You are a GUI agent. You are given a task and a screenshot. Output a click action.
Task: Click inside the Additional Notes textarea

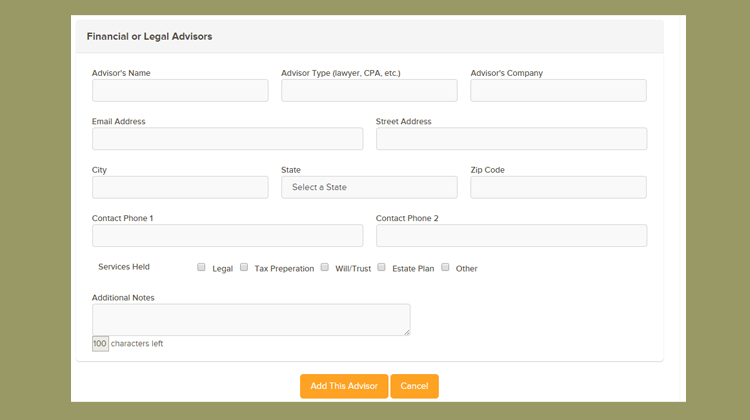[250, 319]
